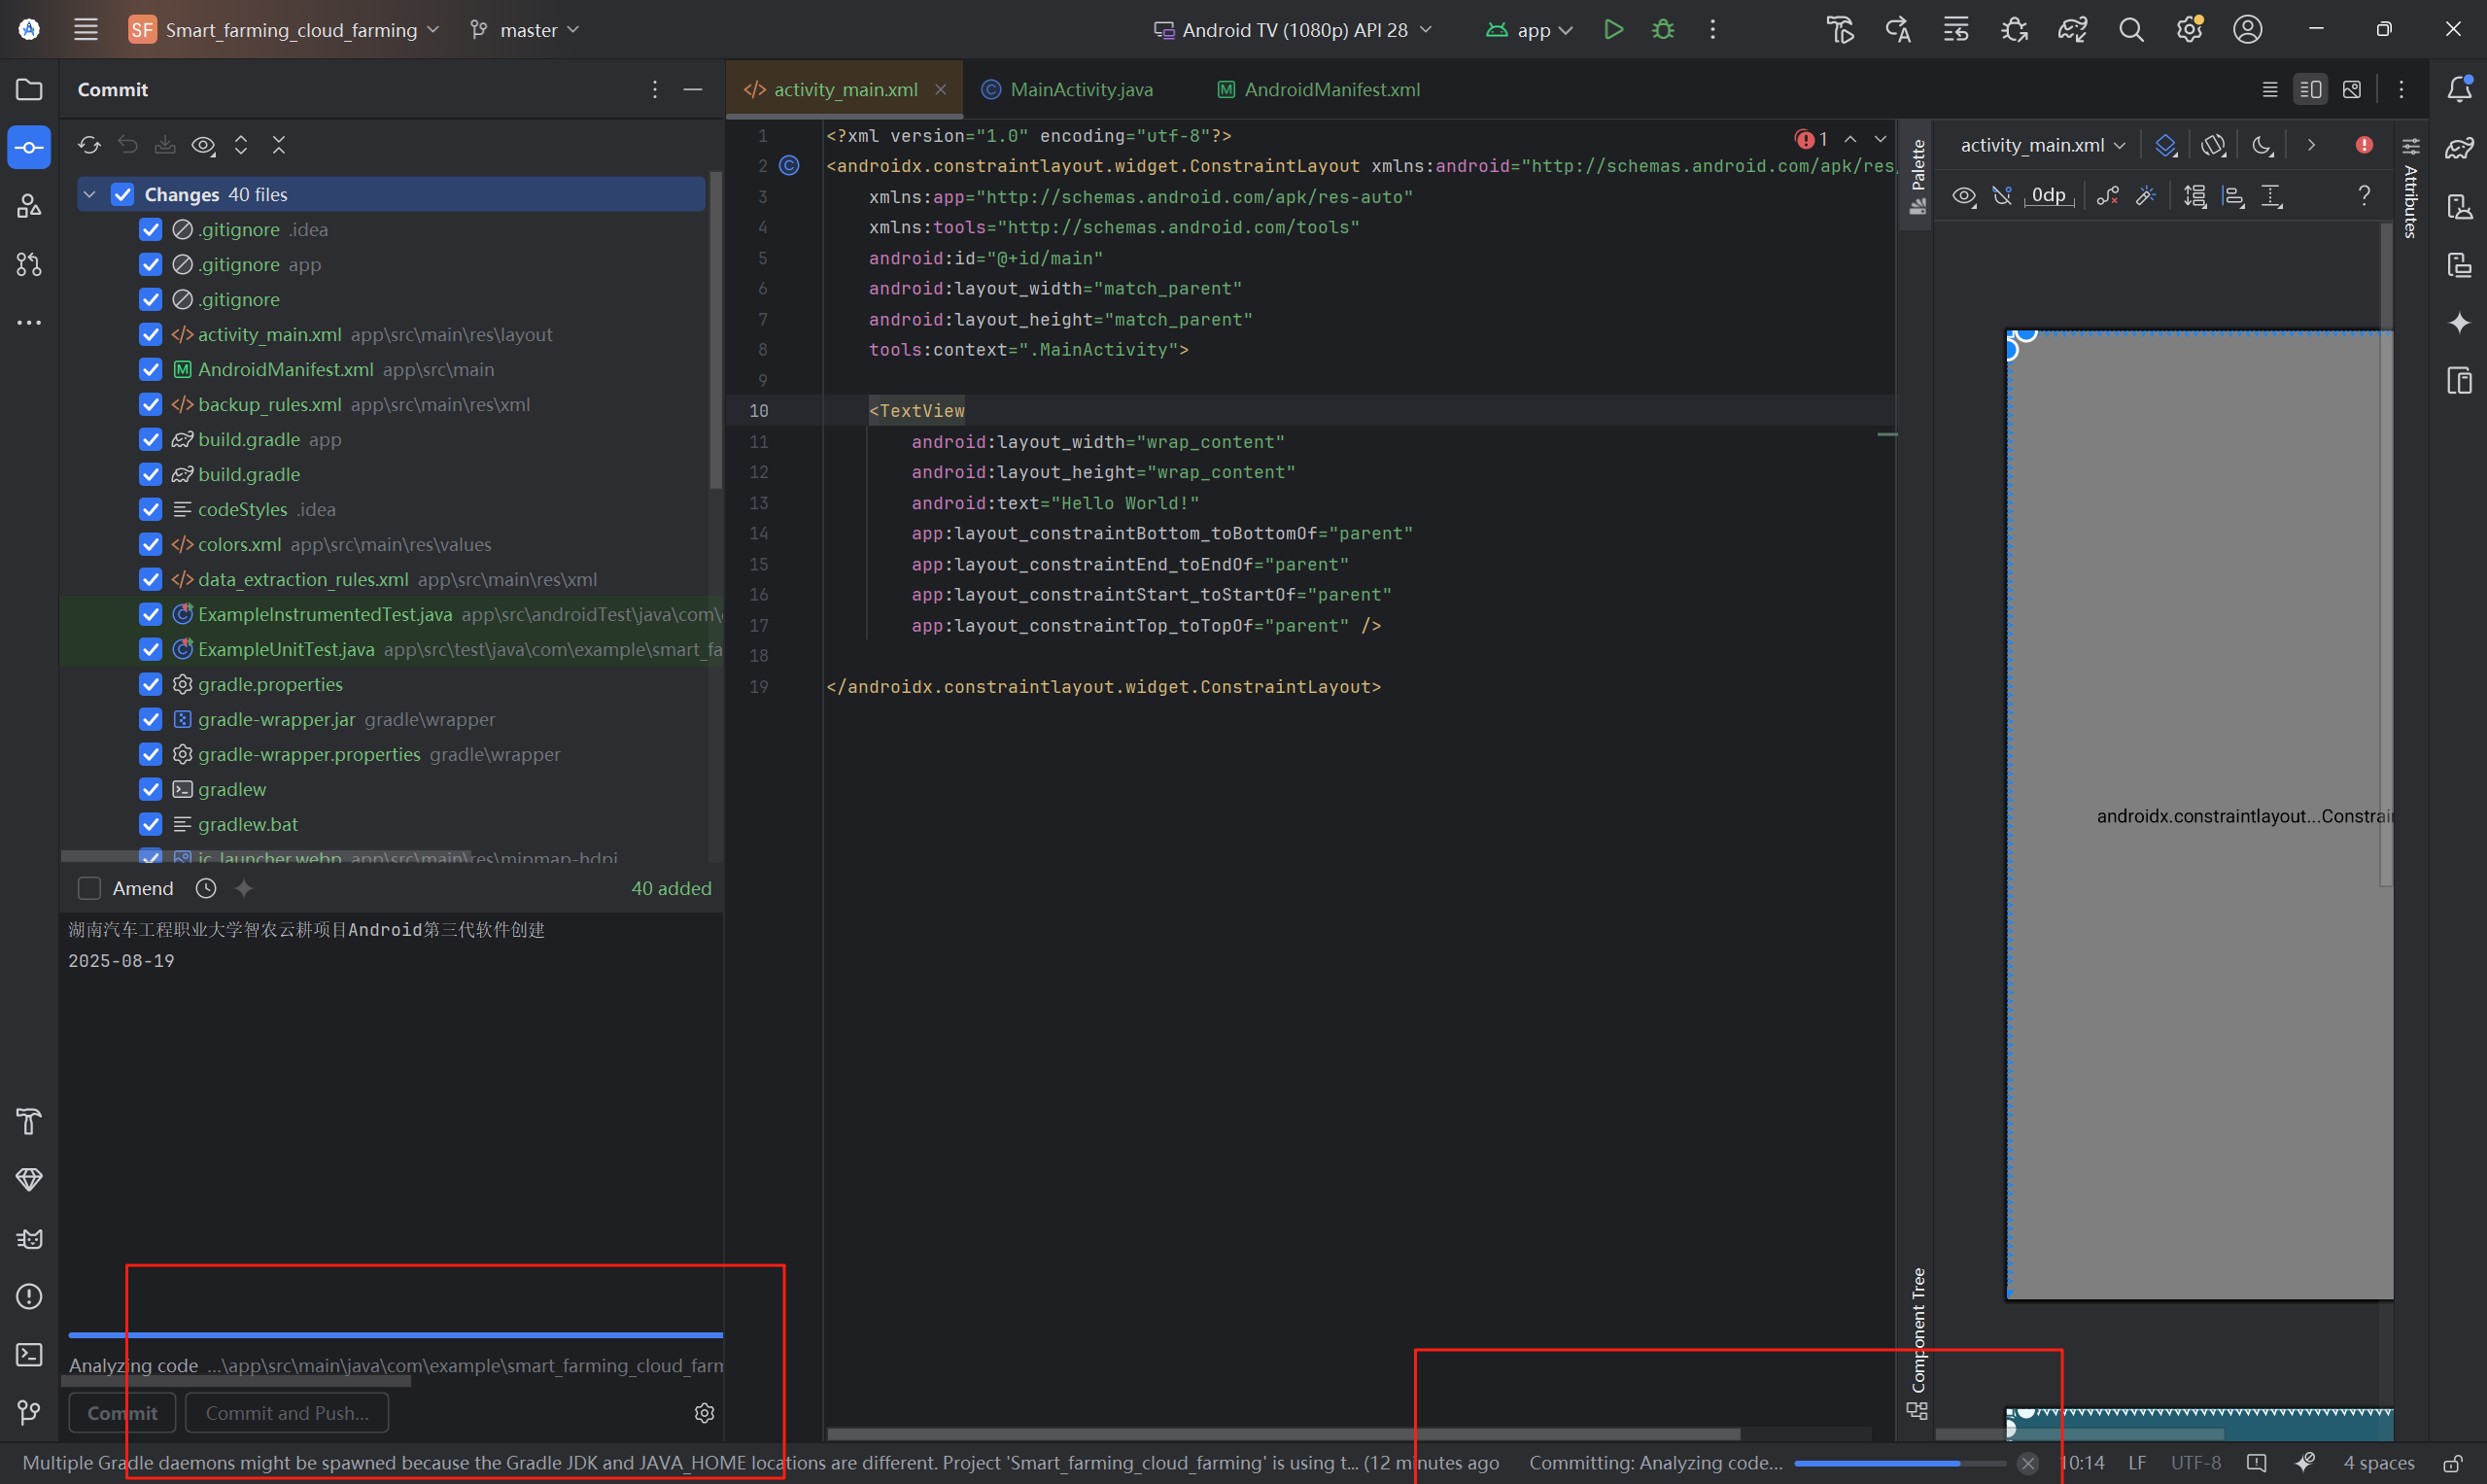The height and width of the screenshot is (1484, 2487).
Task: Collapse the Changes 40 files node
Action: point(90,194)
